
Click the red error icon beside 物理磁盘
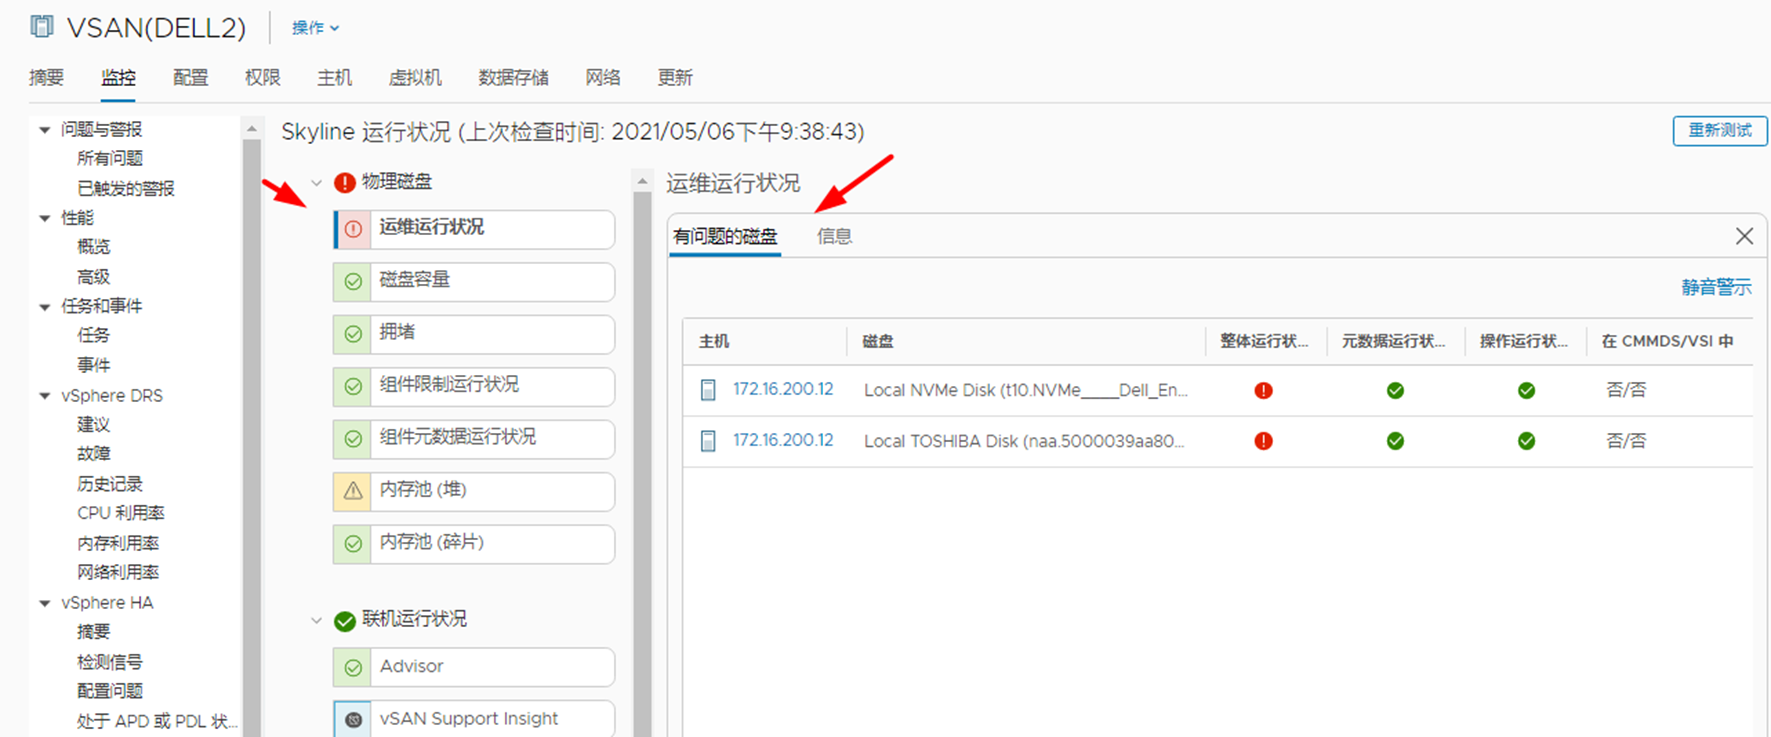(345, 182)
